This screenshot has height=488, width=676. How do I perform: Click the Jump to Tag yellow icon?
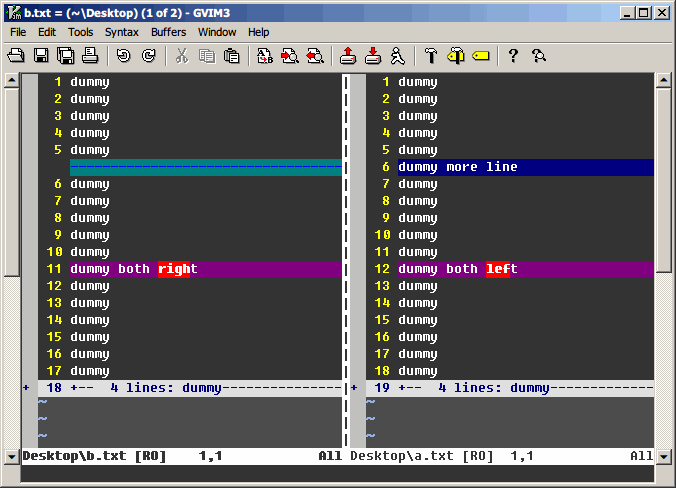coord(481,56)
